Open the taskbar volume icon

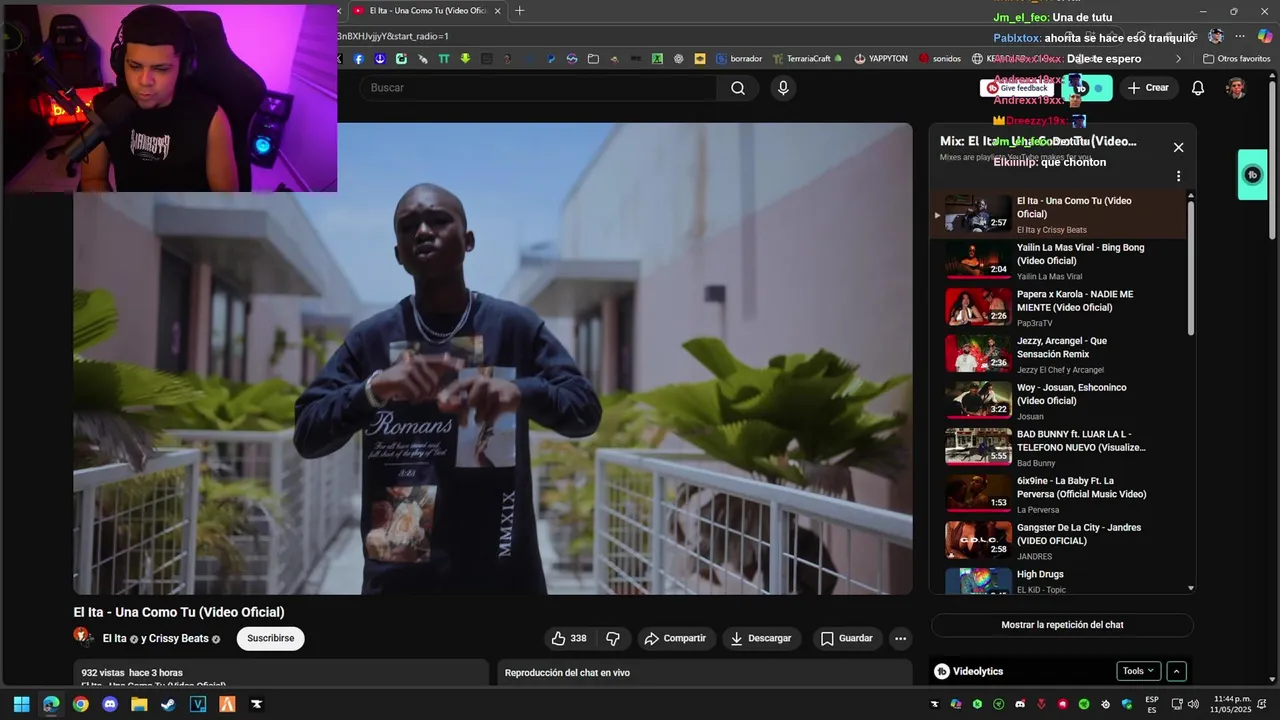[x=1193, y=704]
